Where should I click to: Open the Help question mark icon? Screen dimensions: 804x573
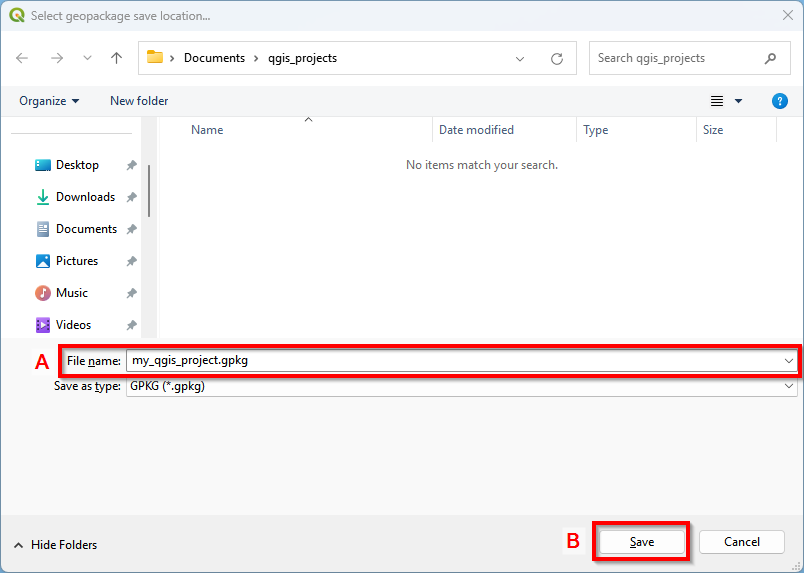click(780, 101)
